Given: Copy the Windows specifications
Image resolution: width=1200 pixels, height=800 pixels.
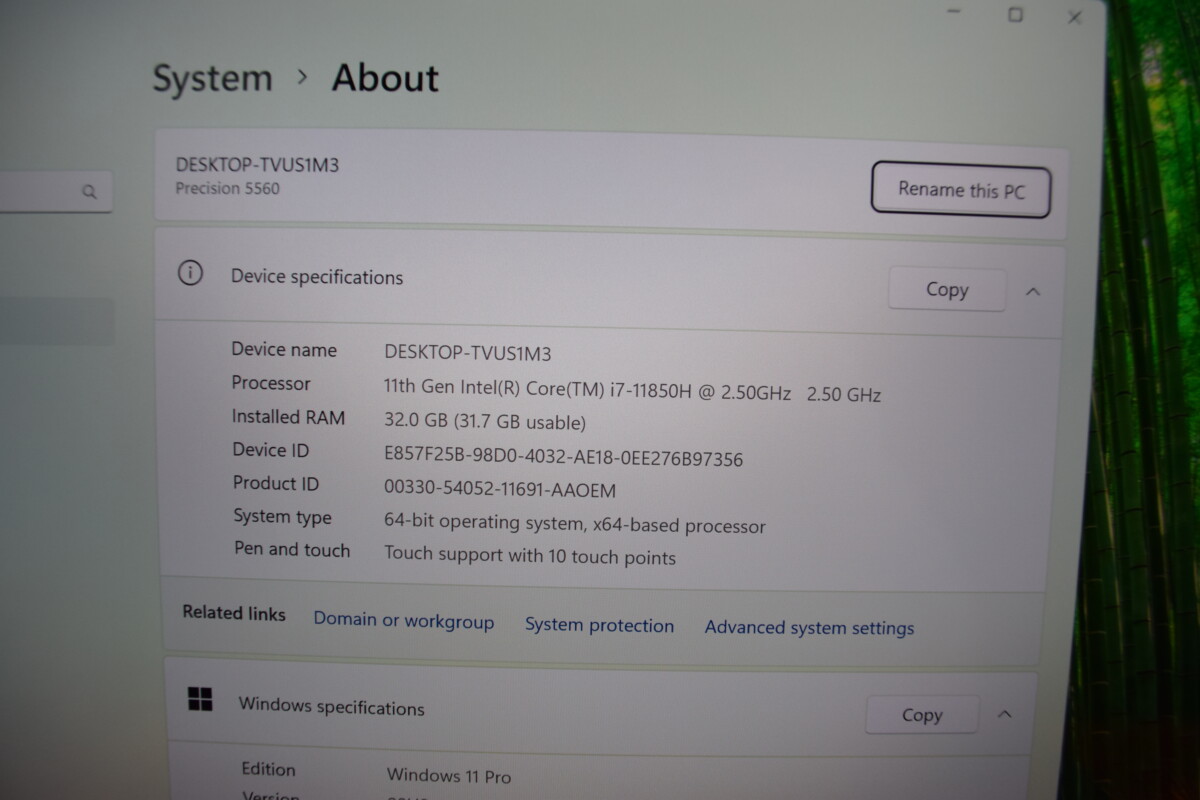Looking at the screenshot, I should tap(921, 715).
